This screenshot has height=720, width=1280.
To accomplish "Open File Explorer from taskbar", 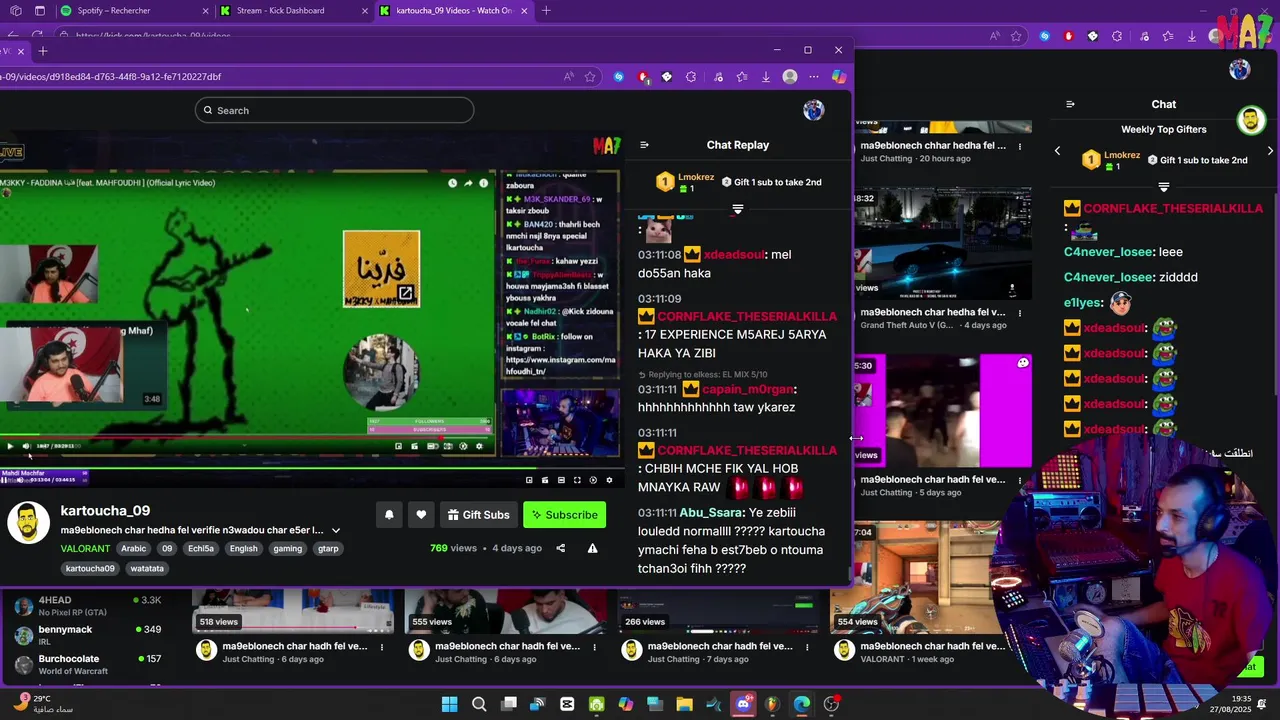I will 684,704.
